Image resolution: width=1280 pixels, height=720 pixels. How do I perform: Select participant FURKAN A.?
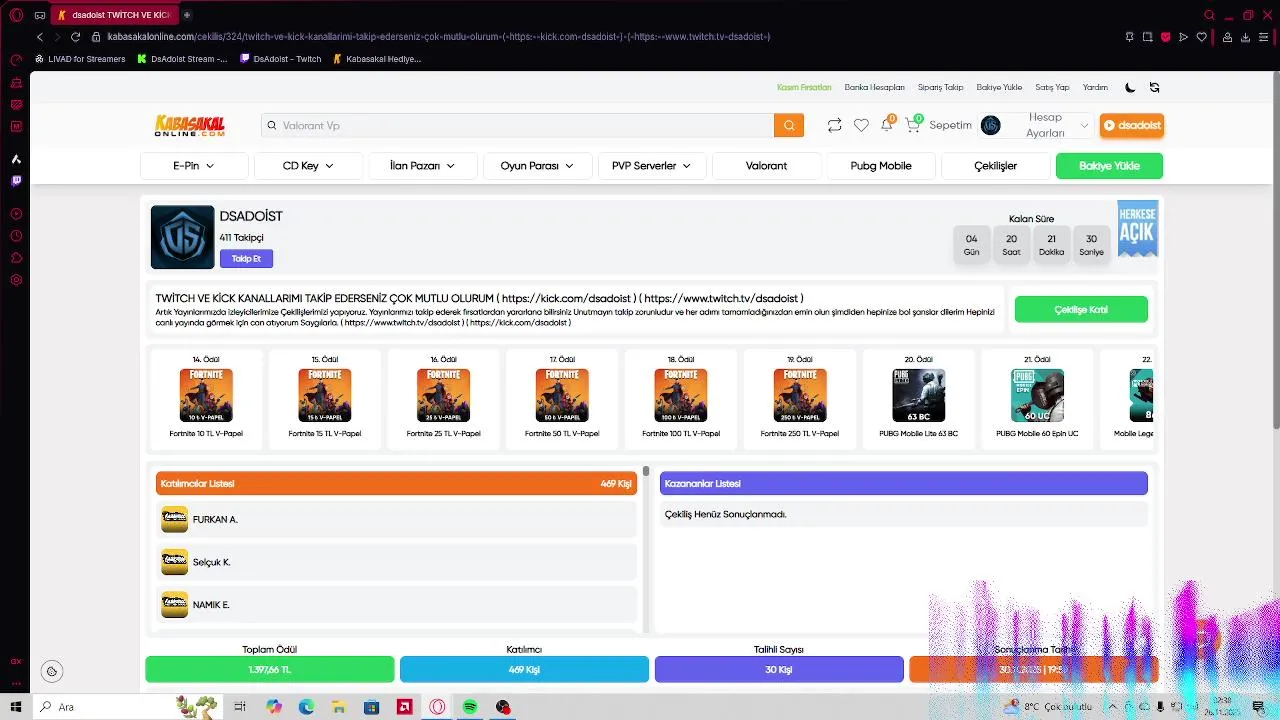pyautogui.click(x=396, y=519)
